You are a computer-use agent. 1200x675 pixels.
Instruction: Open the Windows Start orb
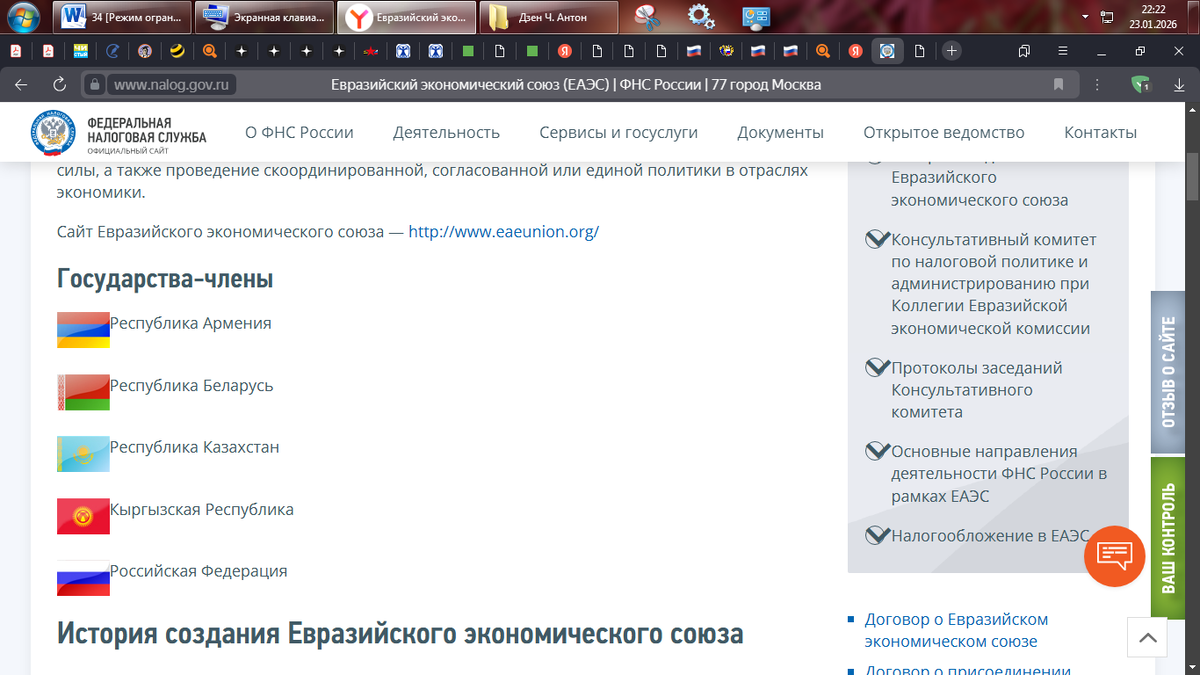pos(22,16)
